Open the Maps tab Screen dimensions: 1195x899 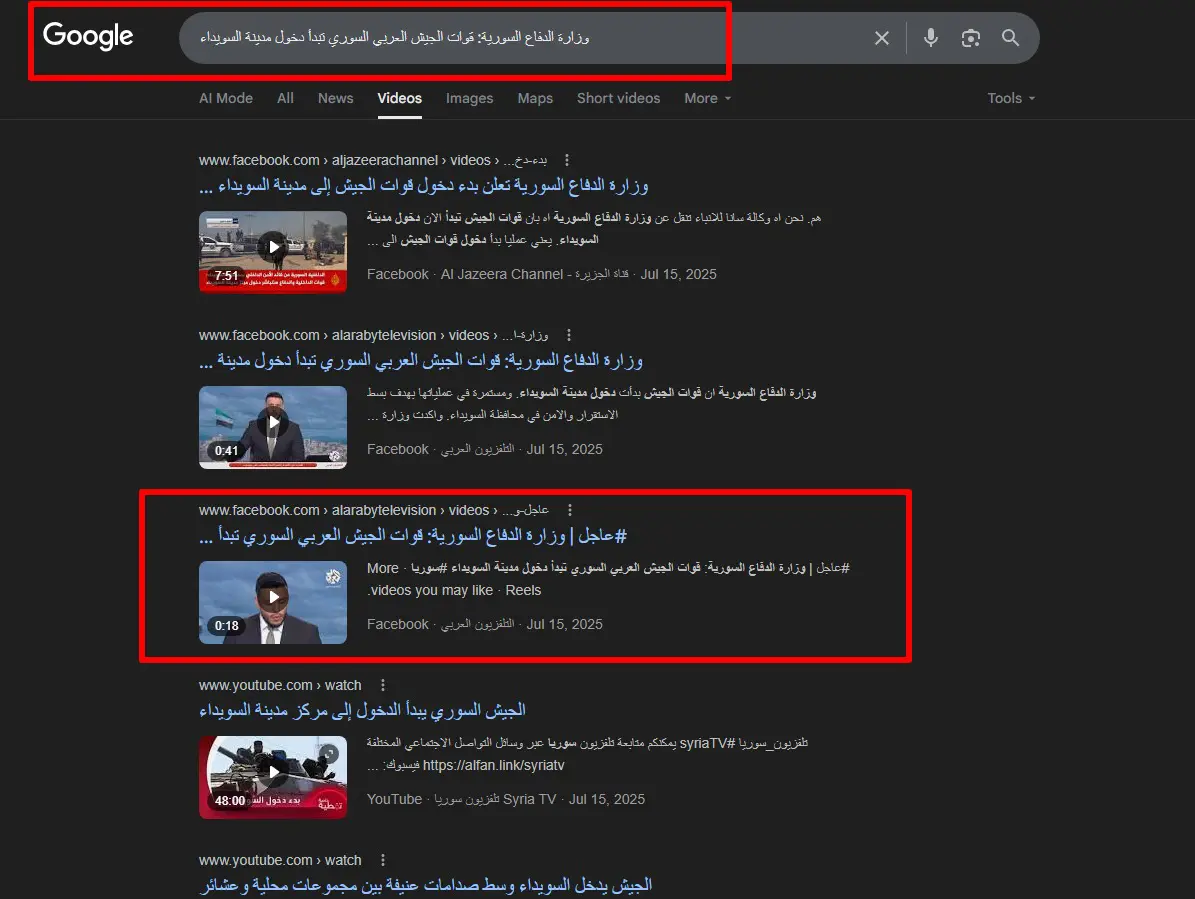tap(535, 98)
